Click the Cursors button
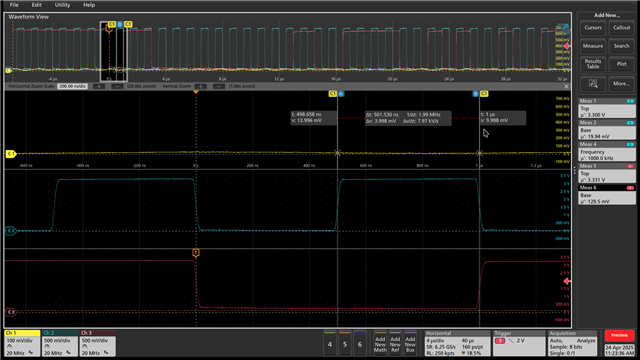The height and width of the screenshot is (360, 640). [x=593, y=28]
